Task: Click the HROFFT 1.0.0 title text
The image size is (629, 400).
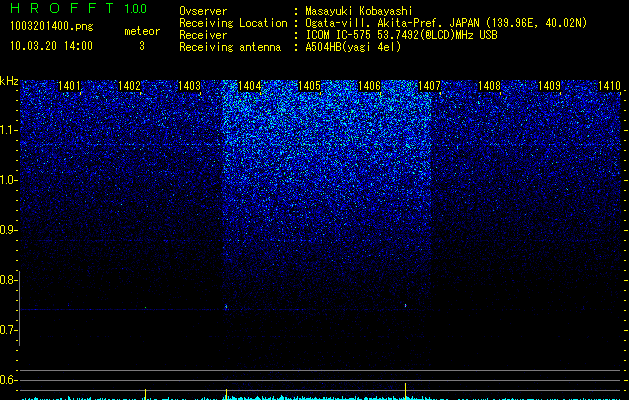Action: point(79,8)
